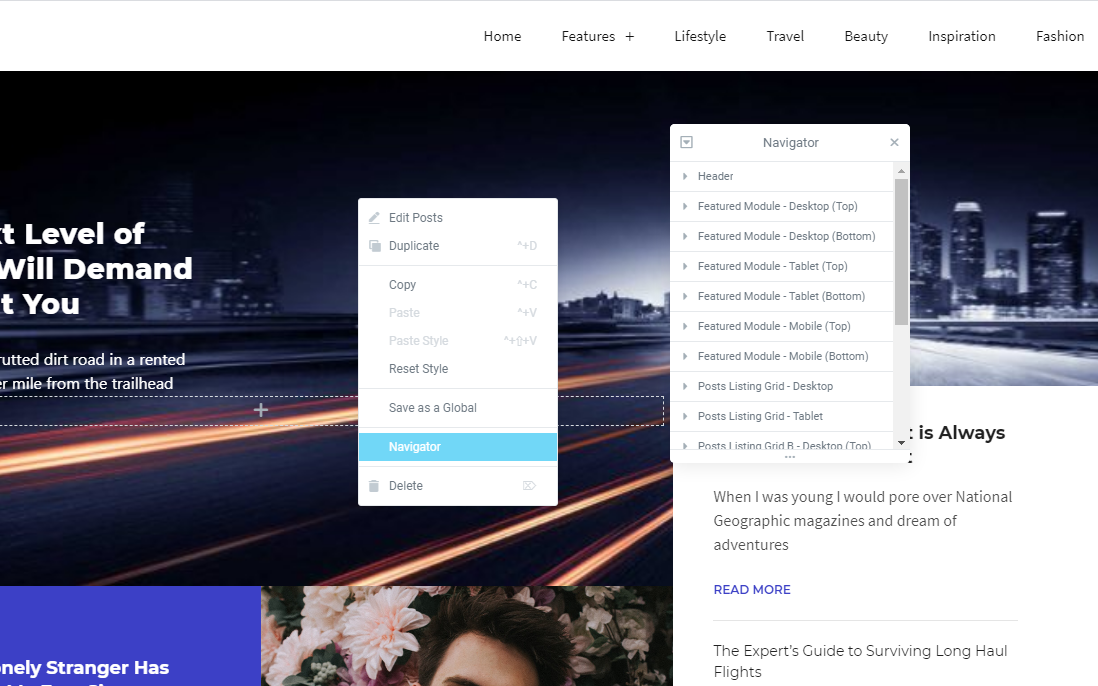Open 'The Expert's Guide to Surviving Long Haul Flights'

[x=860, y=662]
